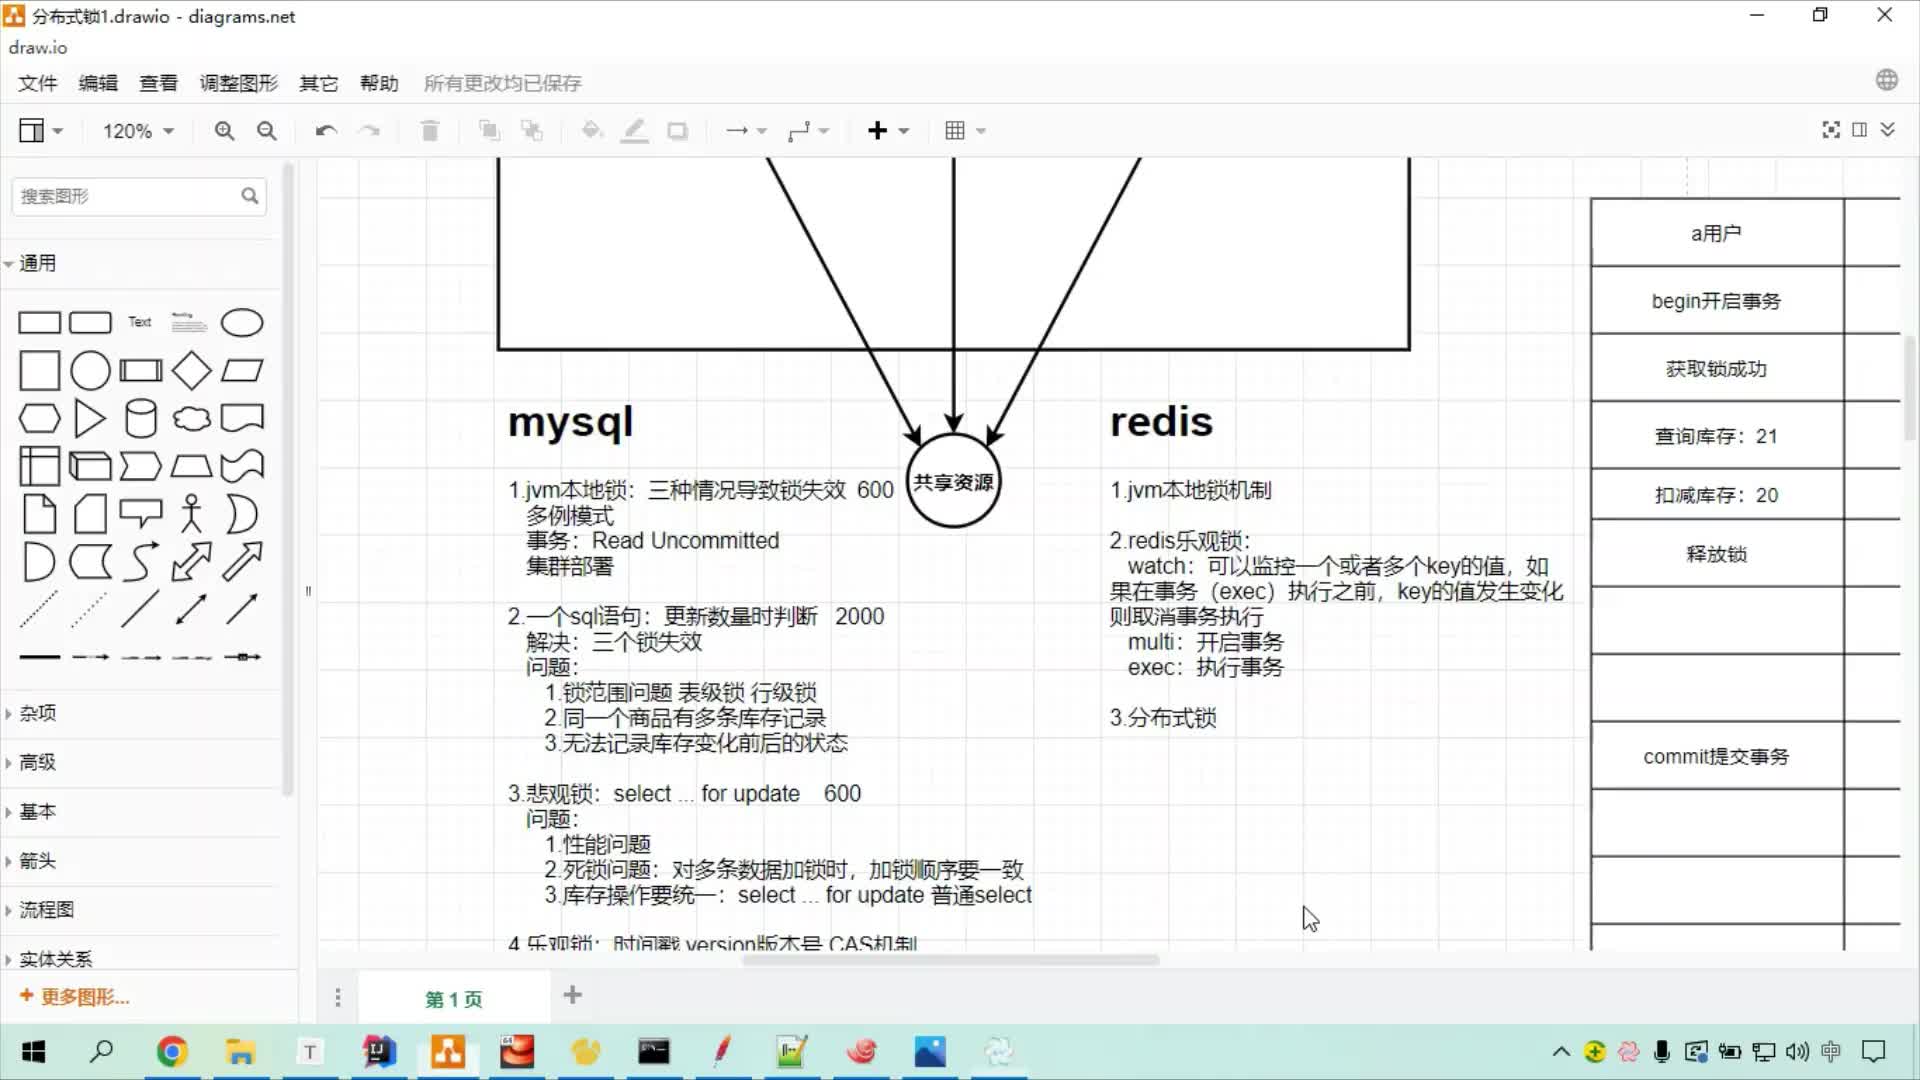
Task: Click the 共享资源 circle on canvas
Action: tap(954, 481)
